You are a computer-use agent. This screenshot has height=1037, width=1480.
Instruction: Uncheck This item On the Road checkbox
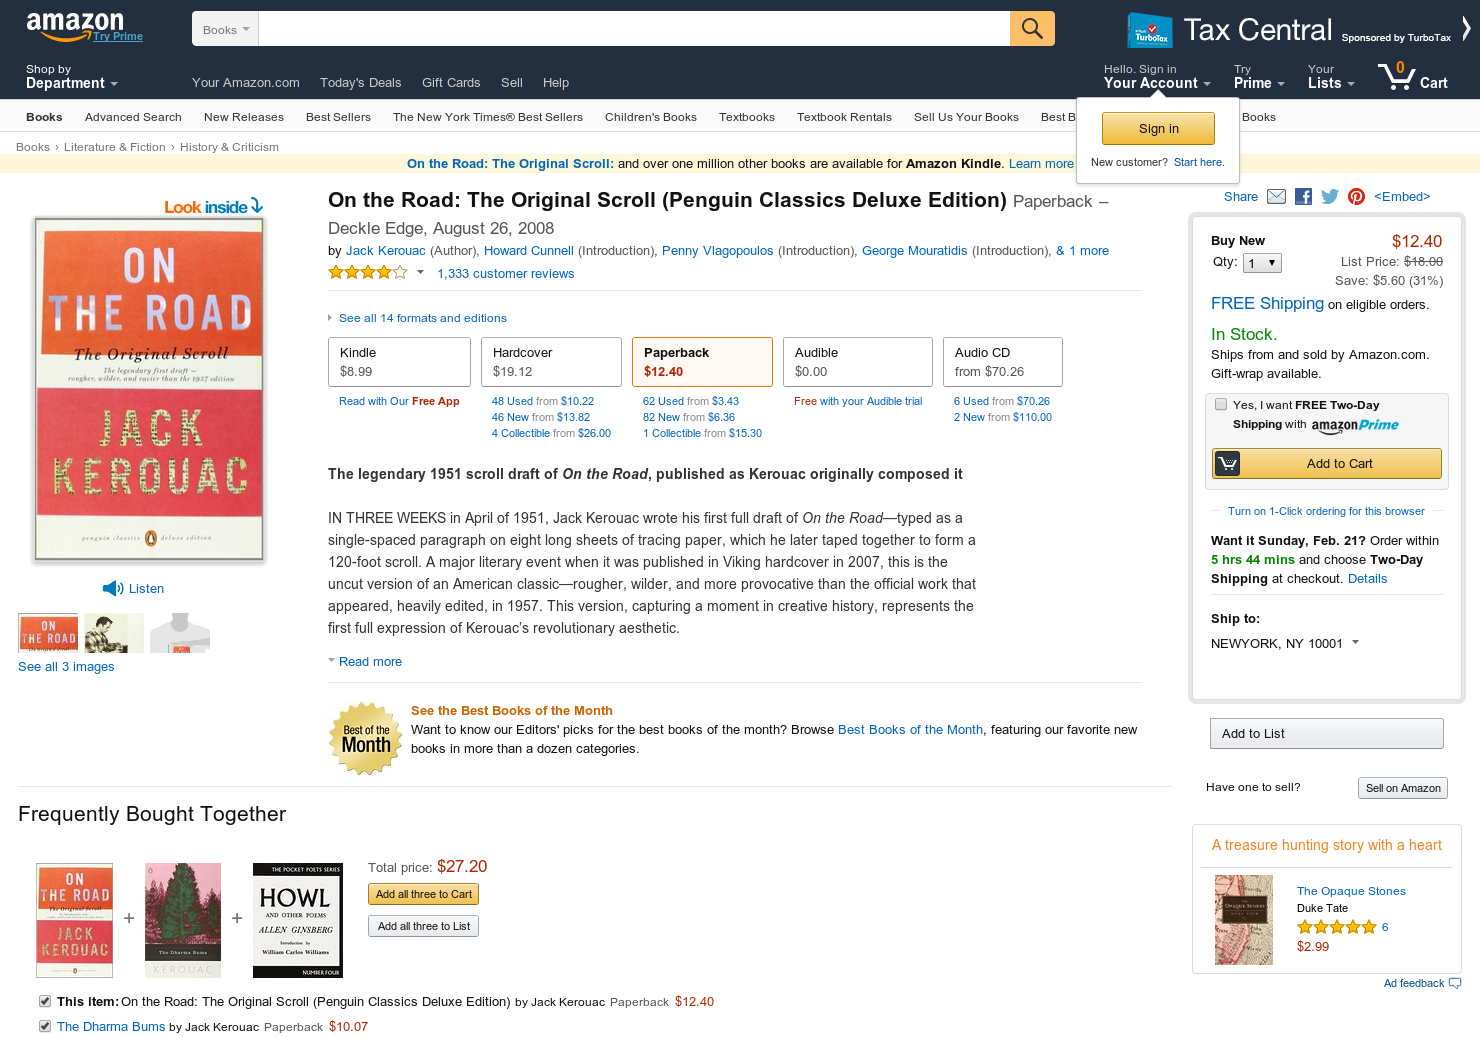[45, 1001]
